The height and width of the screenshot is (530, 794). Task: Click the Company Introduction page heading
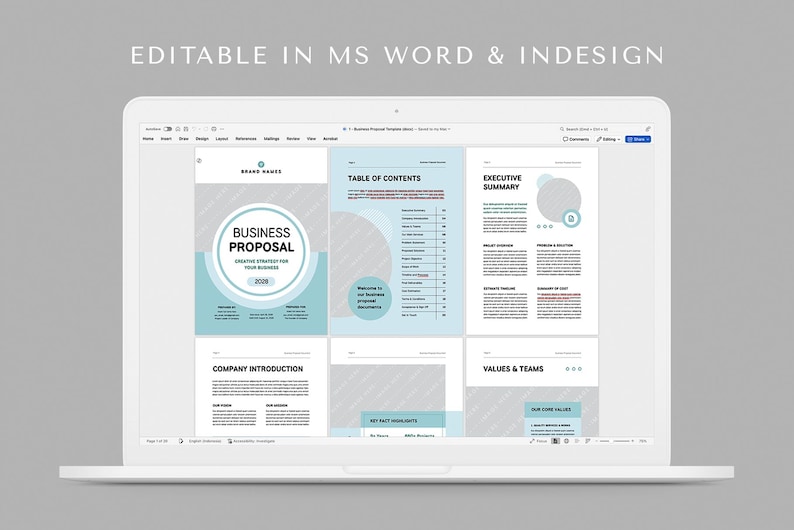tap(258, 369)
